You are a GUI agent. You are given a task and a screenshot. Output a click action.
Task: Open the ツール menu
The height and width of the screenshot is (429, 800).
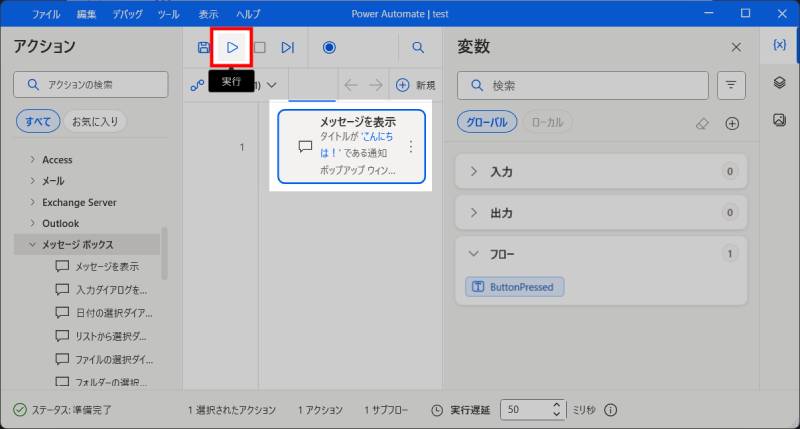[168, 14]
